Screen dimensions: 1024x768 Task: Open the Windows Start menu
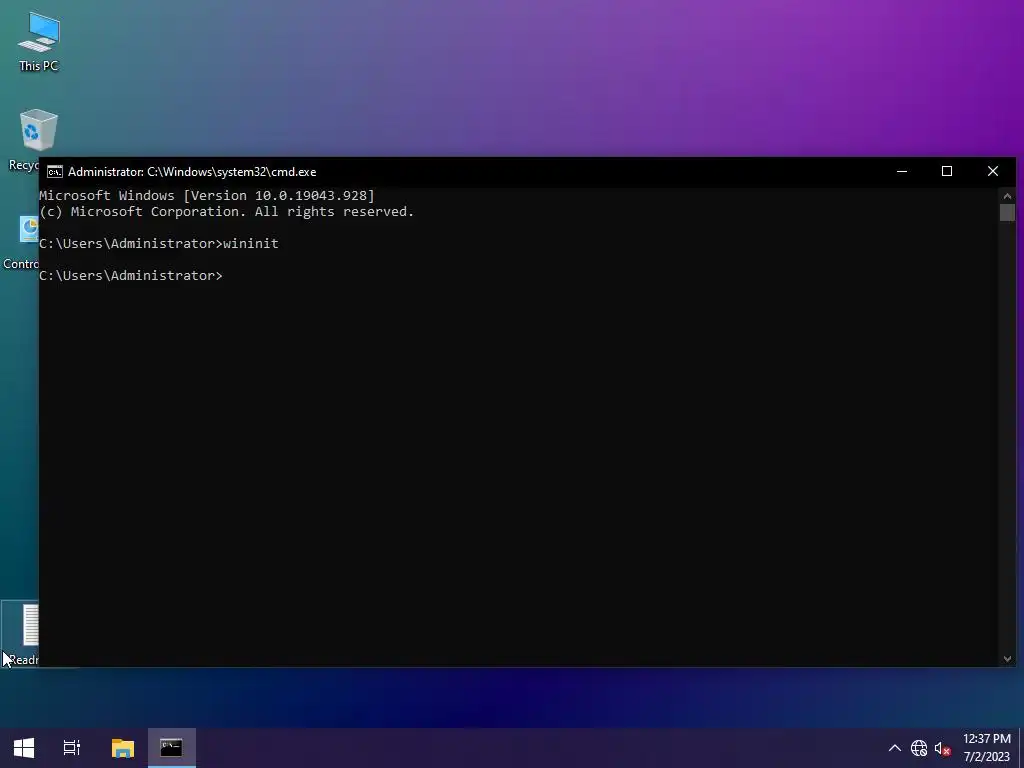(24, 747)
